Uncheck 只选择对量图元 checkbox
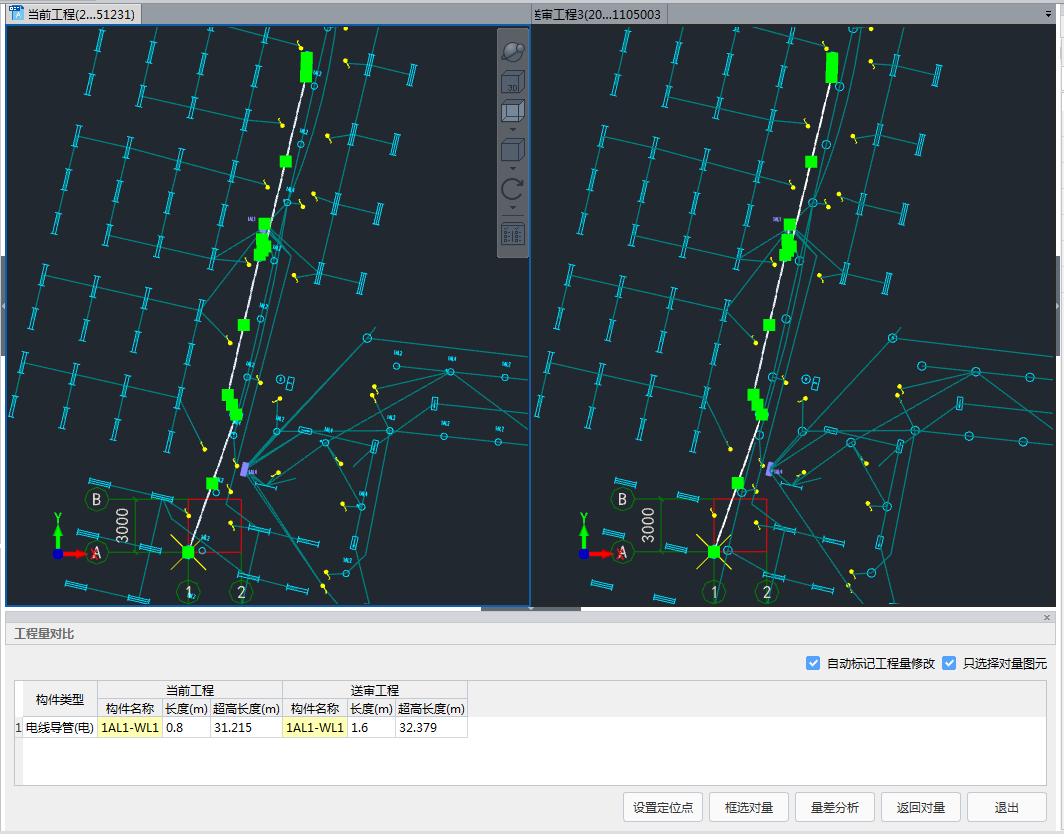Viewport: 1064px width, 834px height. [x=949, y=663]
